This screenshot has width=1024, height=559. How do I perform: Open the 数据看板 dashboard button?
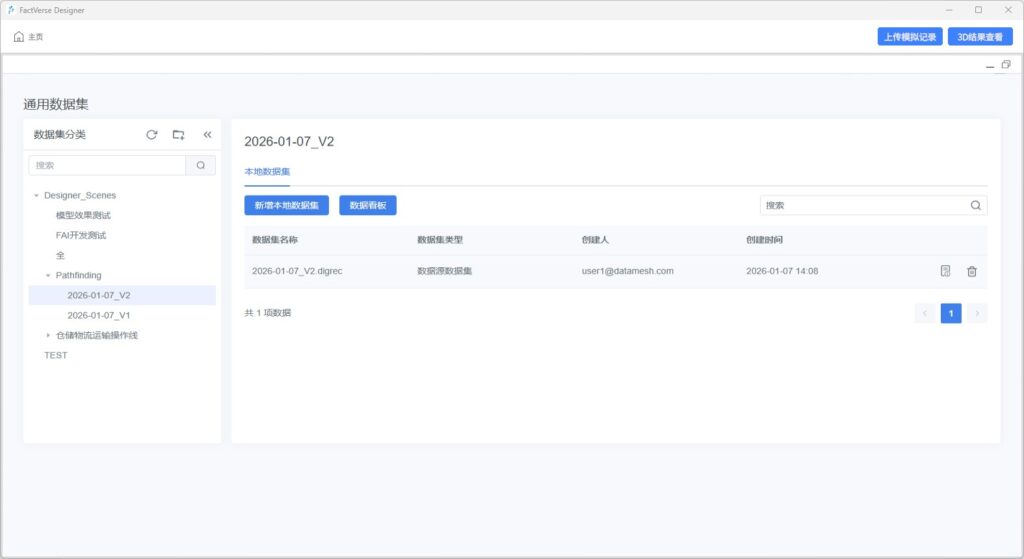[368, 205]
